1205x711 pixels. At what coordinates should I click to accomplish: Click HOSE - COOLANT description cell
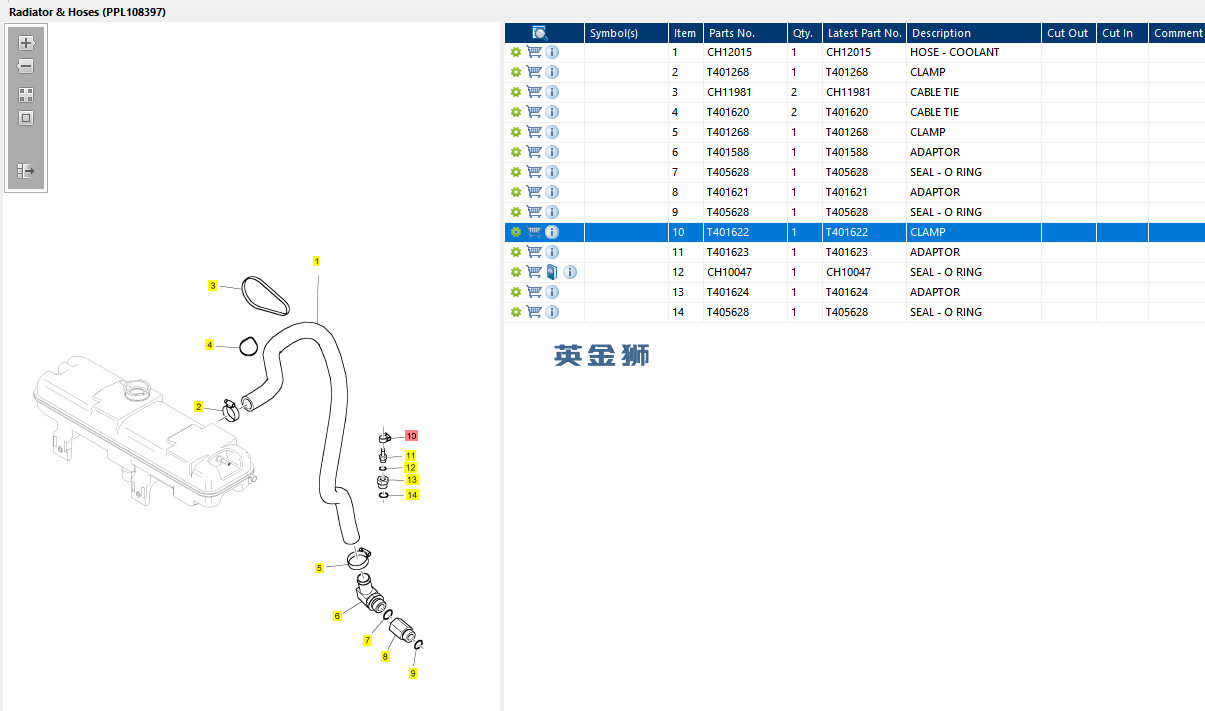pos(955,52)
